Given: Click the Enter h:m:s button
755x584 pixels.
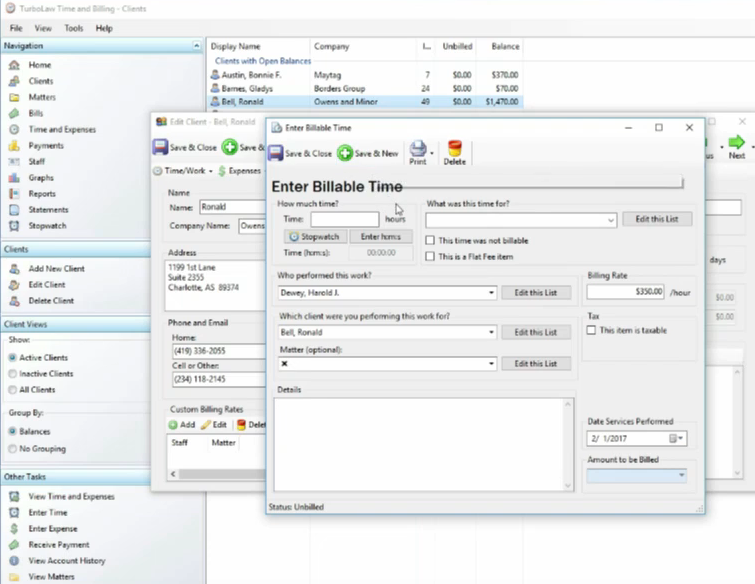Looking at the screenshot, I should 380,236.
